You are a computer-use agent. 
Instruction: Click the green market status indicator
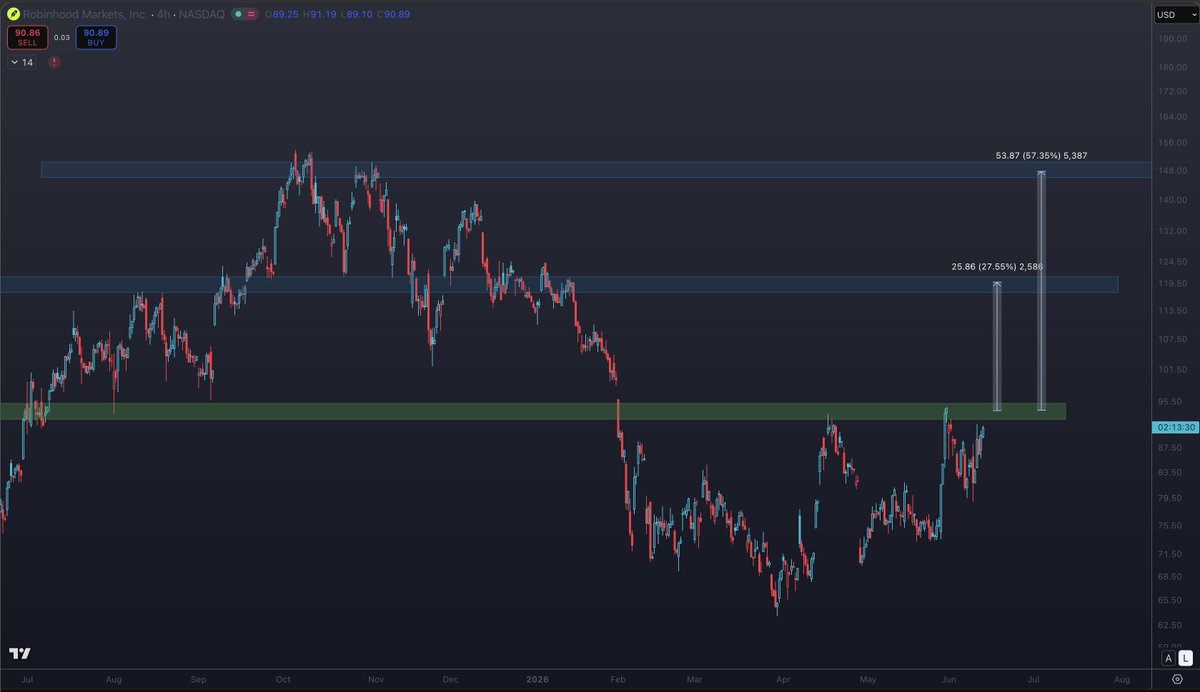pos(237,14)
